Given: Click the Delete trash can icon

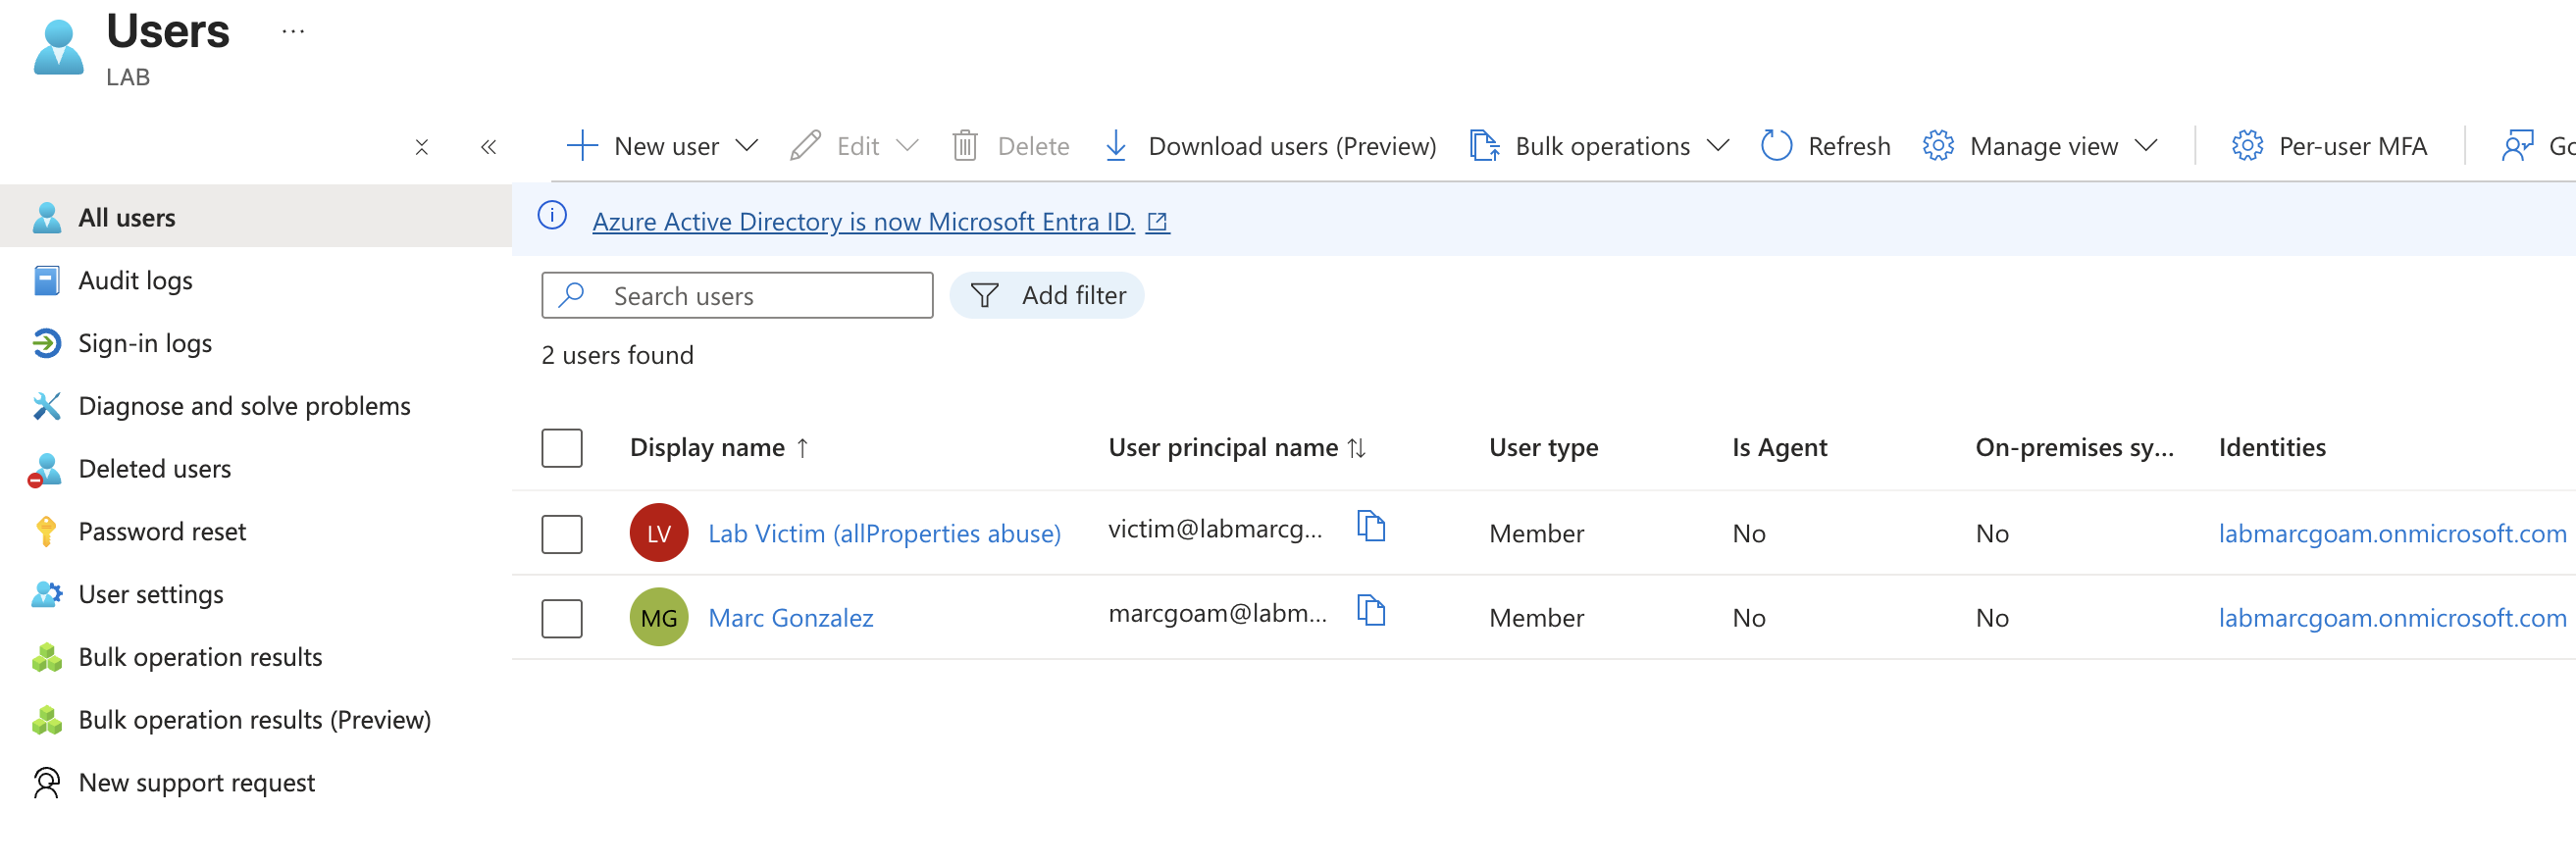Looking at the screenshot, I should coord(965,146).
